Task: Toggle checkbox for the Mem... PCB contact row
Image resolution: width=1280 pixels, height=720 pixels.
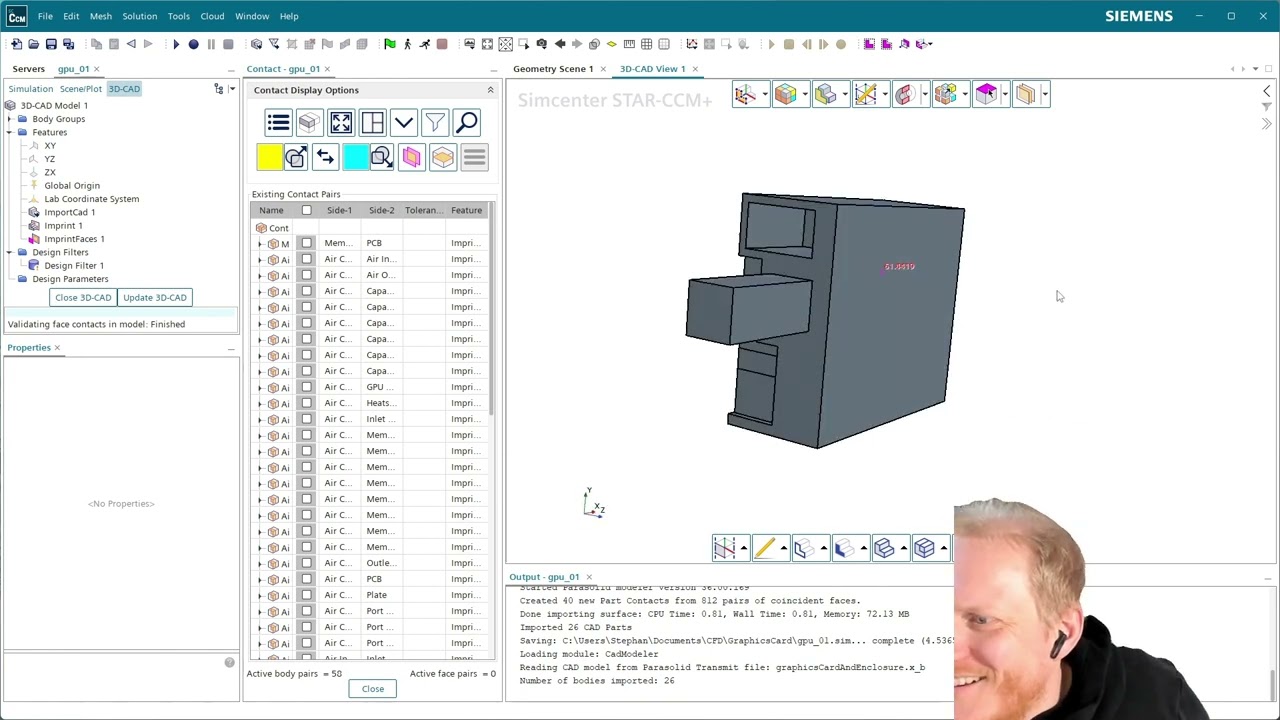Action: (306, 243)
